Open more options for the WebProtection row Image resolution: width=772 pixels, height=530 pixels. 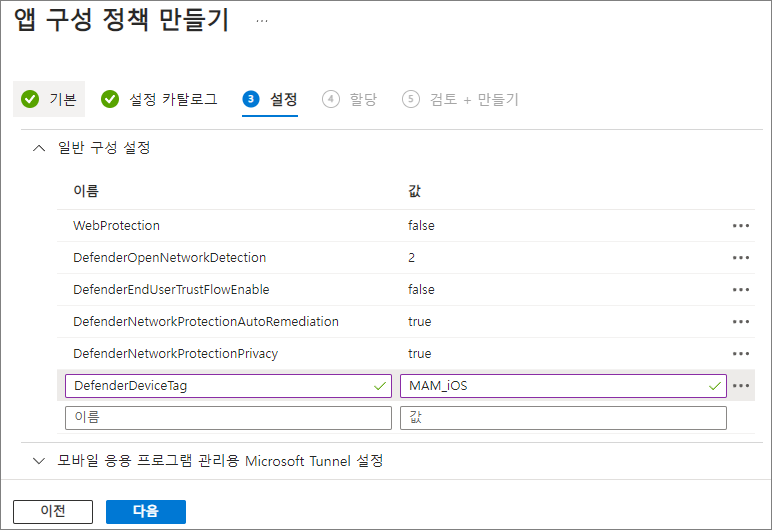(740, 226)
